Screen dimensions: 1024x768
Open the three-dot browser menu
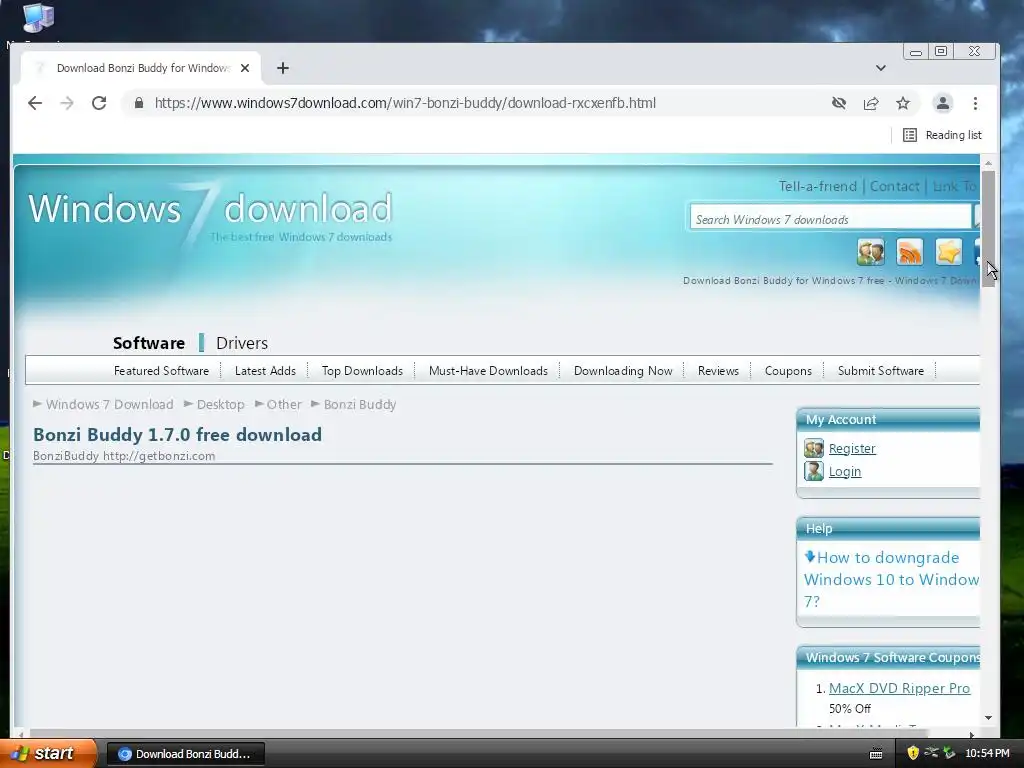coord(975,103)
